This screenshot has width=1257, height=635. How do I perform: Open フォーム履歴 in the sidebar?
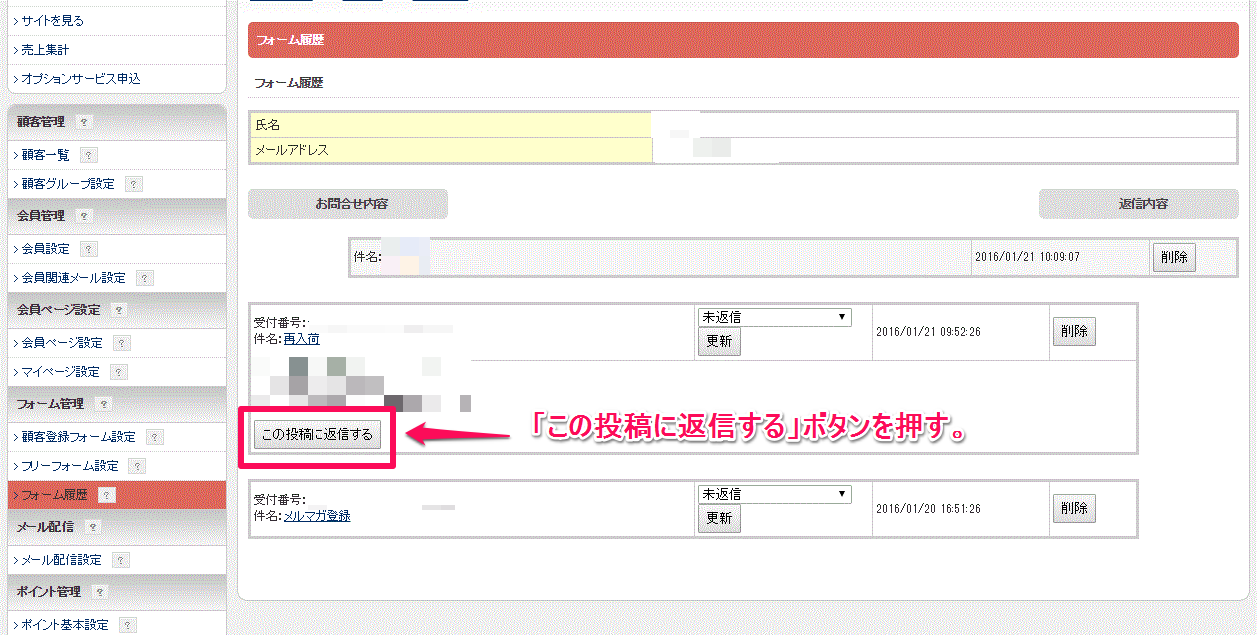[x=55, y=495]
